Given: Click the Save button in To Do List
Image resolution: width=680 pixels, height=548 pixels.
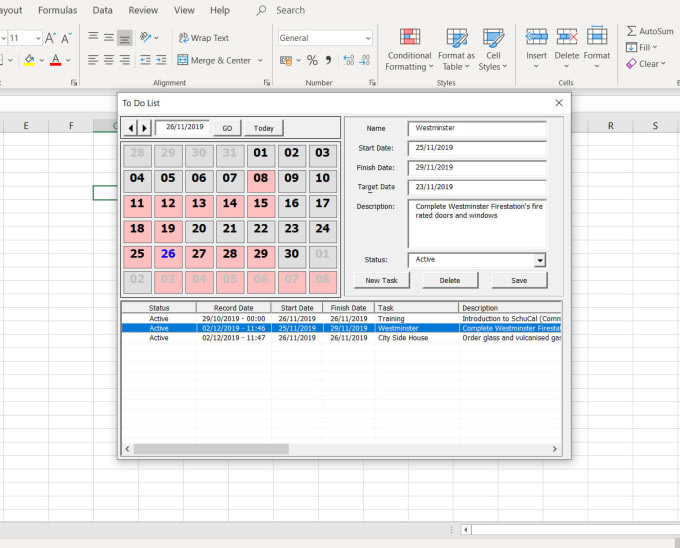Looking at the screenshot, I should click(519, 281).
